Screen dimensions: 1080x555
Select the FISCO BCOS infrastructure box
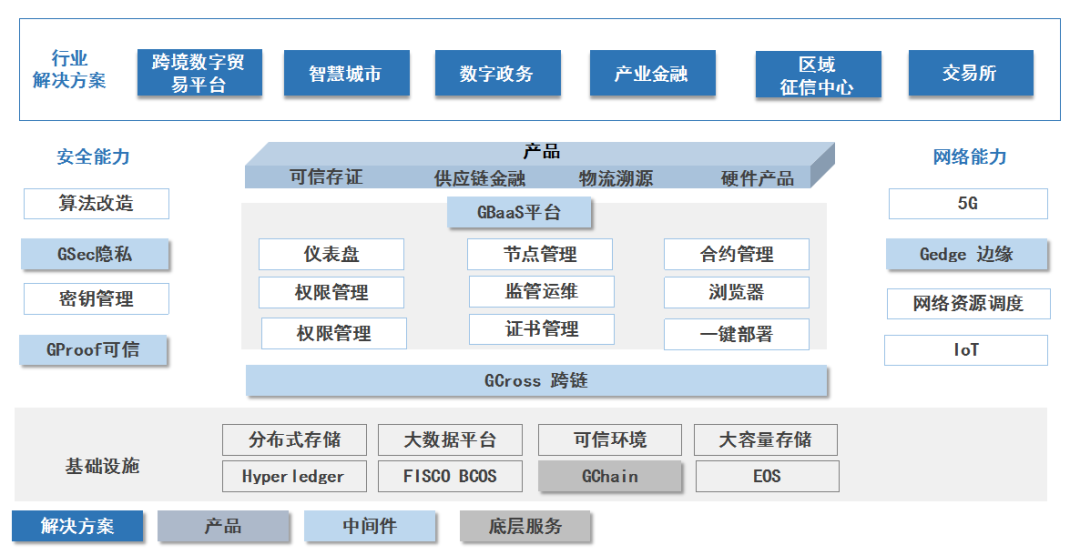point(449,476)
